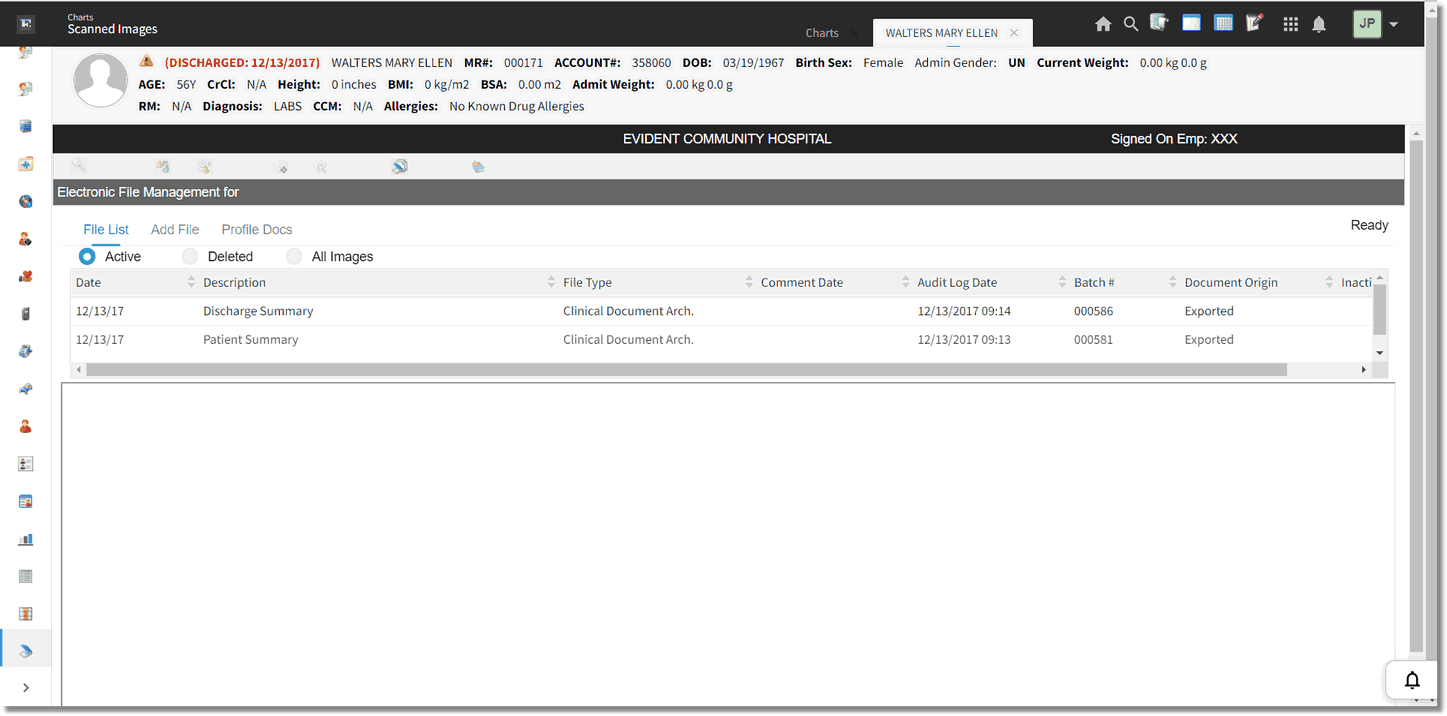Click the gray phone device sidebar icon
Image resolution: width=1447 pixels, height=716 pixels.
coord(26,314)
